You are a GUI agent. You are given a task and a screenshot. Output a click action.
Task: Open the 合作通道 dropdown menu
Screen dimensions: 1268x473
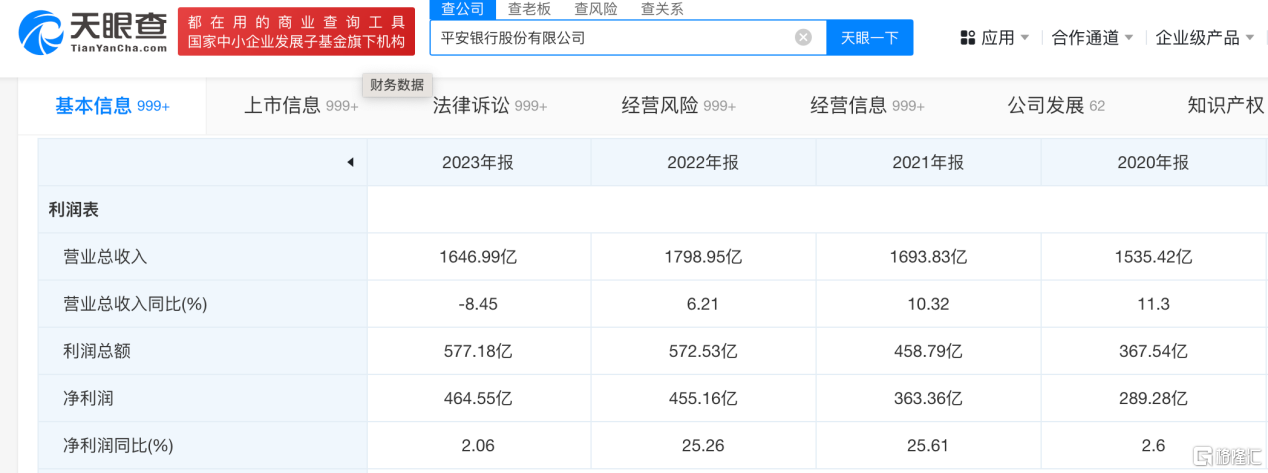(x=1093, y=38)
